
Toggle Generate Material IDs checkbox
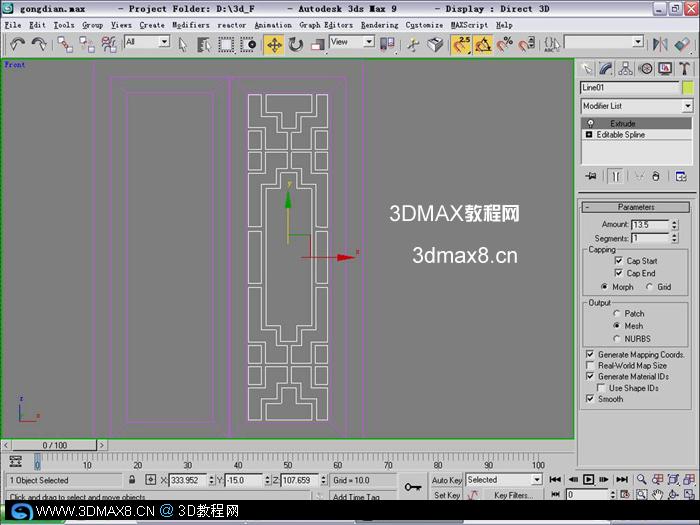pyautogui.click(x=590, y=376)
